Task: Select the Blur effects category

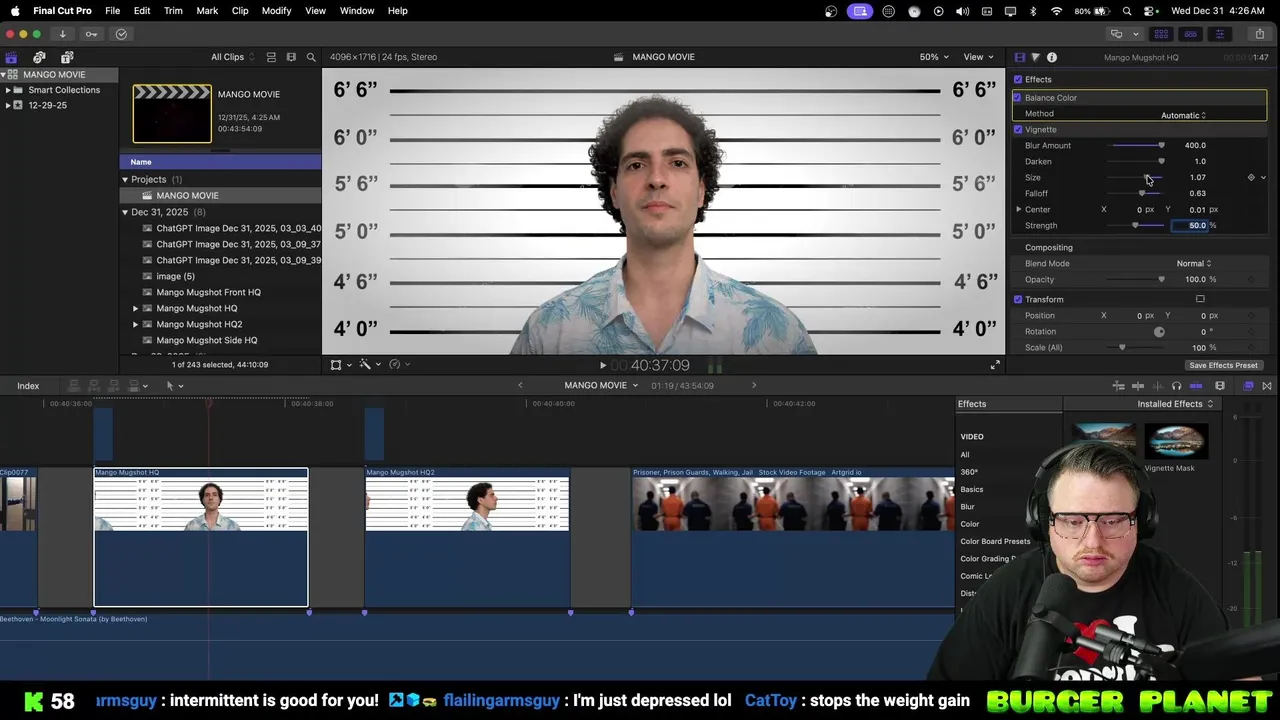Action: click(x=967, y=507)
